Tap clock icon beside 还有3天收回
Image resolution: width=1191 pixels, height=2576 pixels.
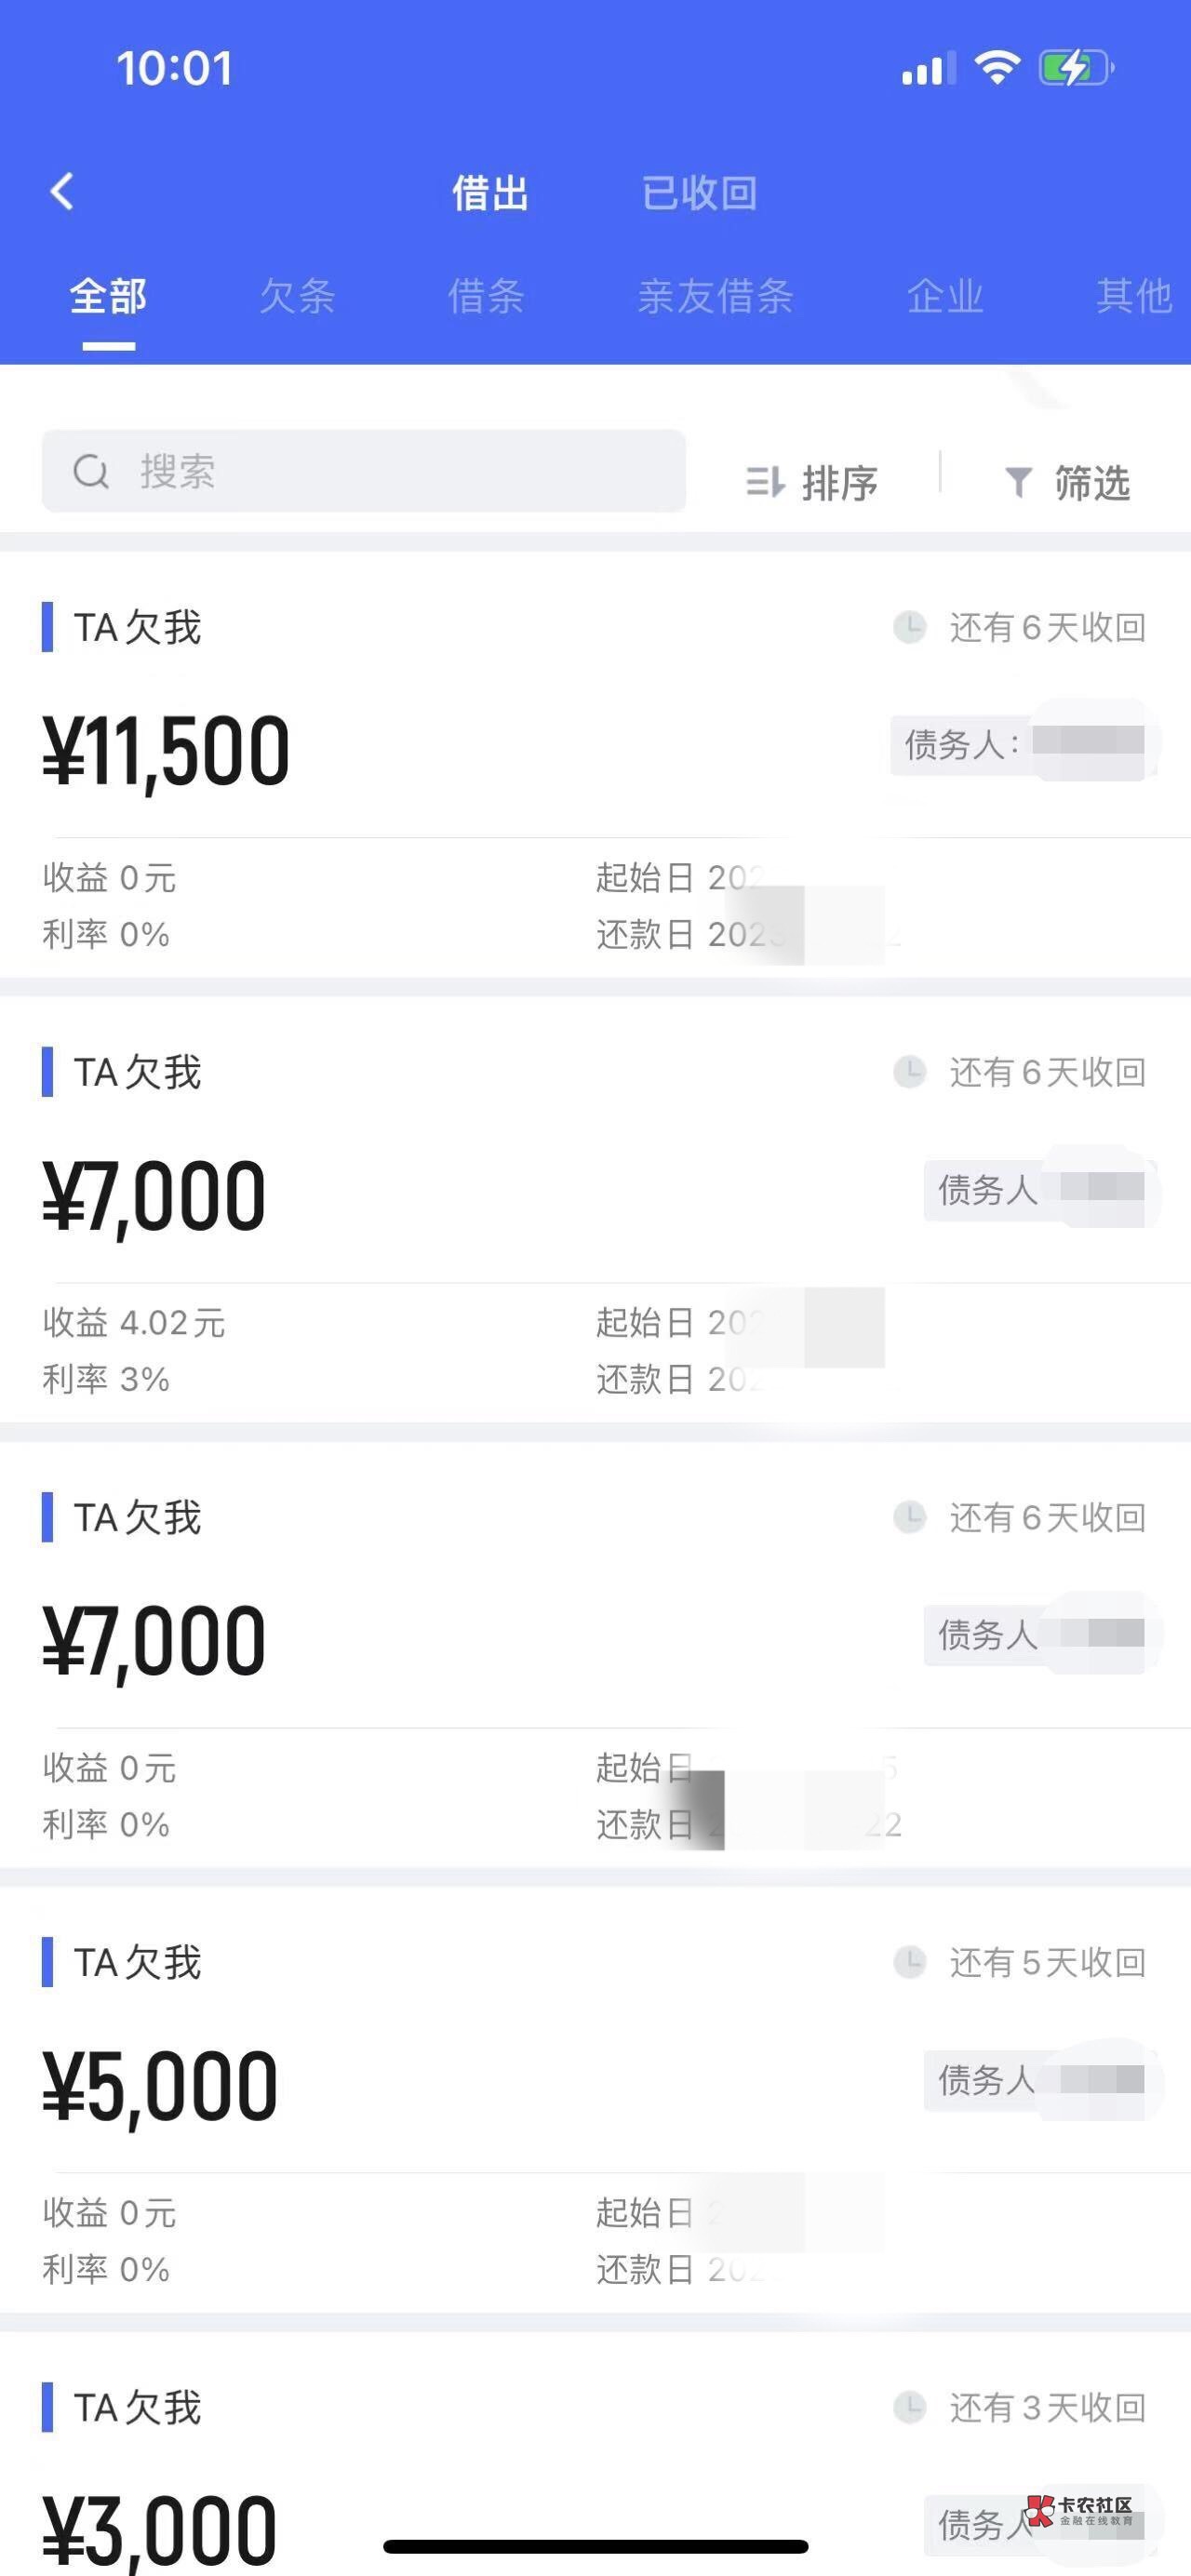pyautogui.click(x=909, y=2407)
